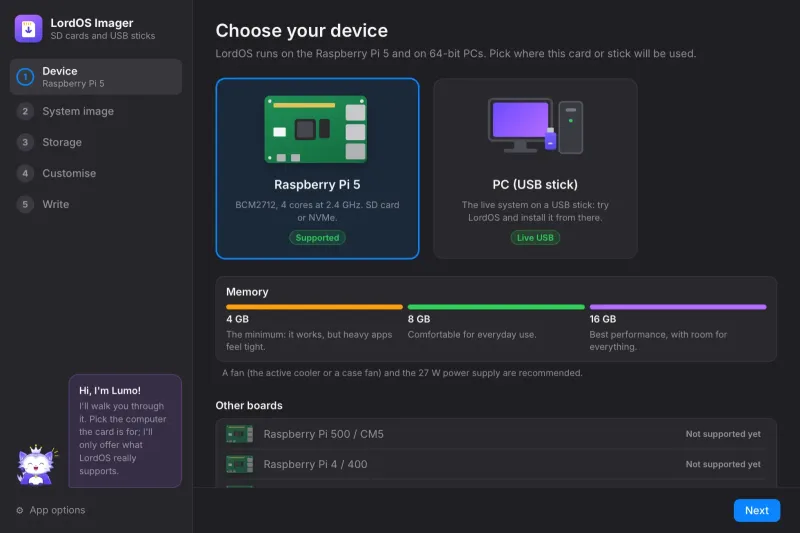Click the Supported badge
800x533 pixels.
pyautogui.click(x=317, y=238)
